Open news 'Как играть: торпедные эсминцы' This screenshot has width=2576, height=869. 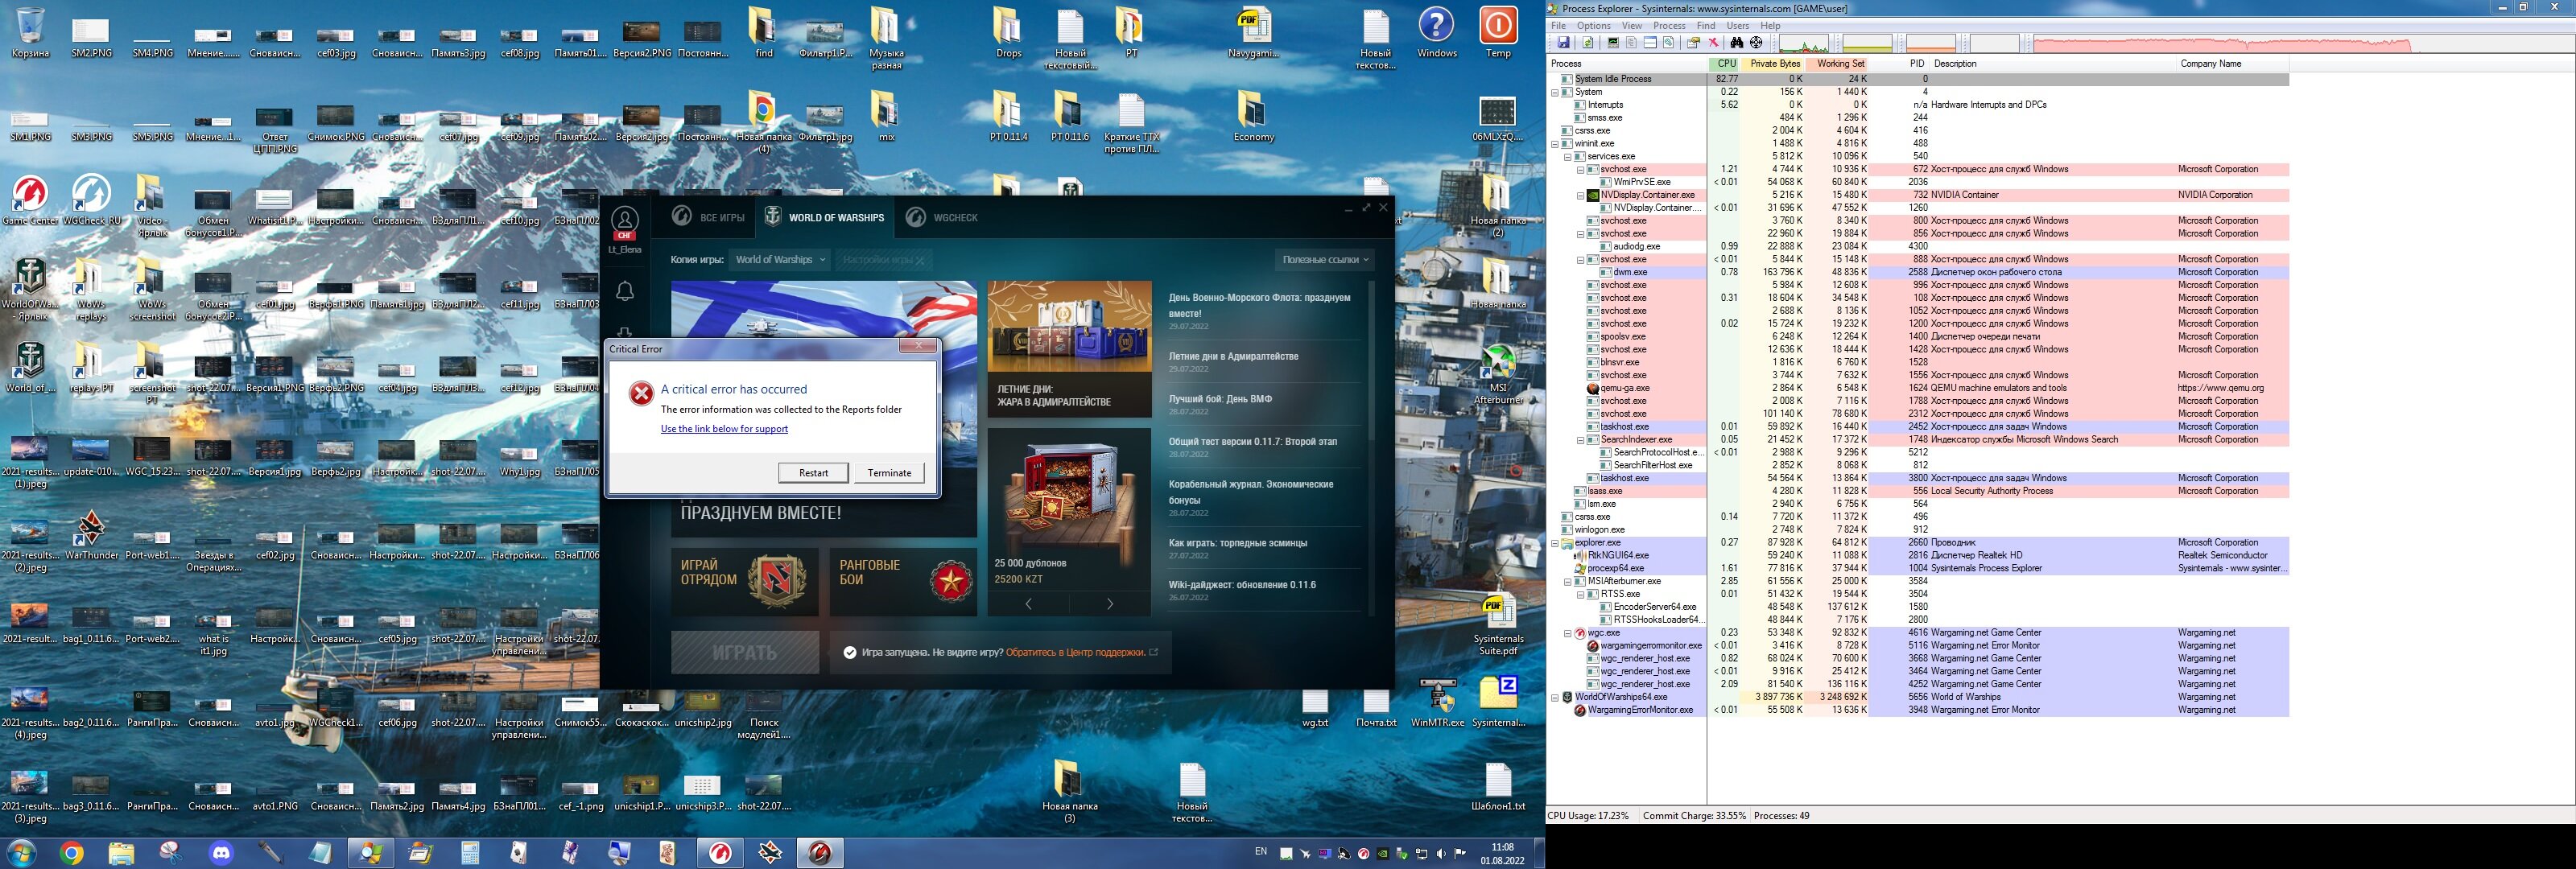click(1238, 543)
